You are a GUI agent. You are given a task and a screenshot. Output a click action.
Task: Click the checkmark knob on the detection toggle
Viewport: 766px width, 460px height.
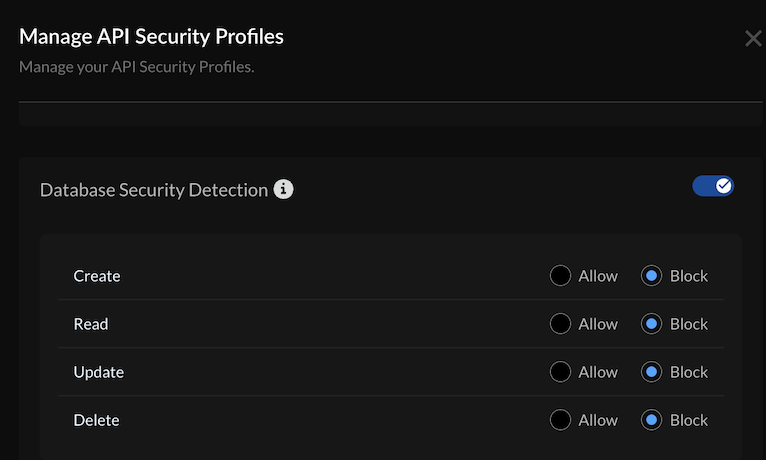point(724,186)
